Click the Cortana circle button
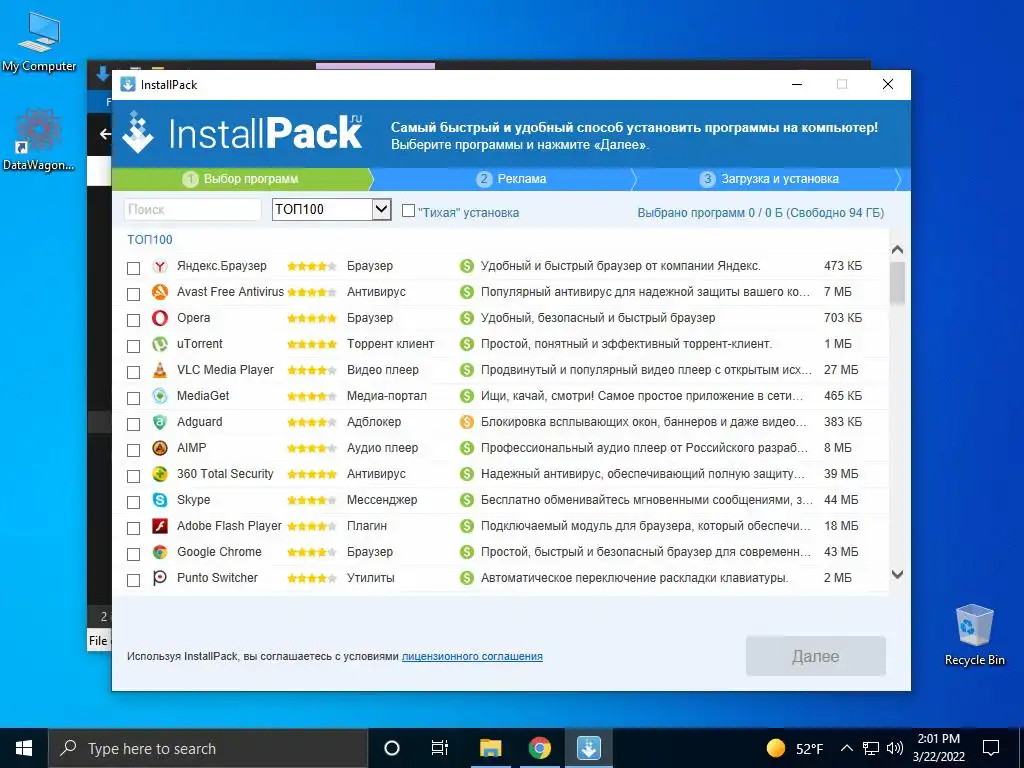Viewport: 1024px width, 768px height. pyautogui.click(x=392, y=748)
